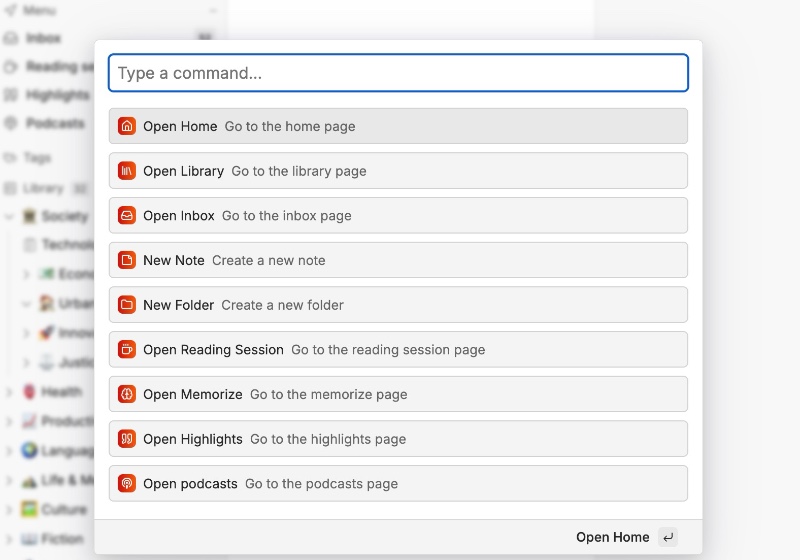The image size is (800, 560).
Task: Click 'Go to the podcasts page' description
Action: 321,483
